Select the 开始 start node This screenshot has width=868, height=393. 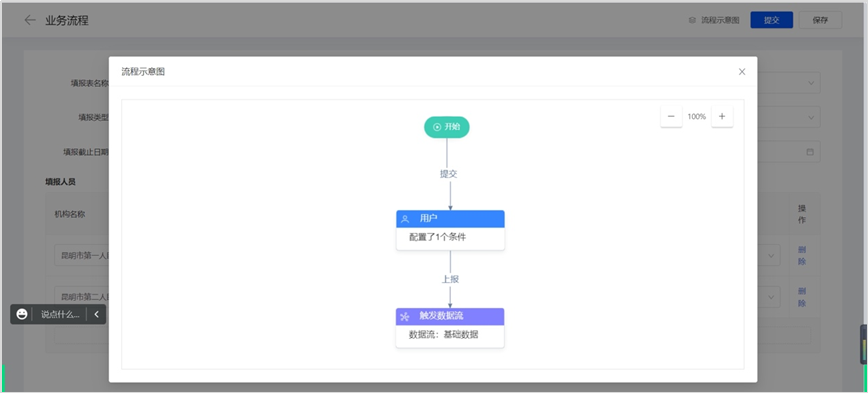tap(447, 127)
